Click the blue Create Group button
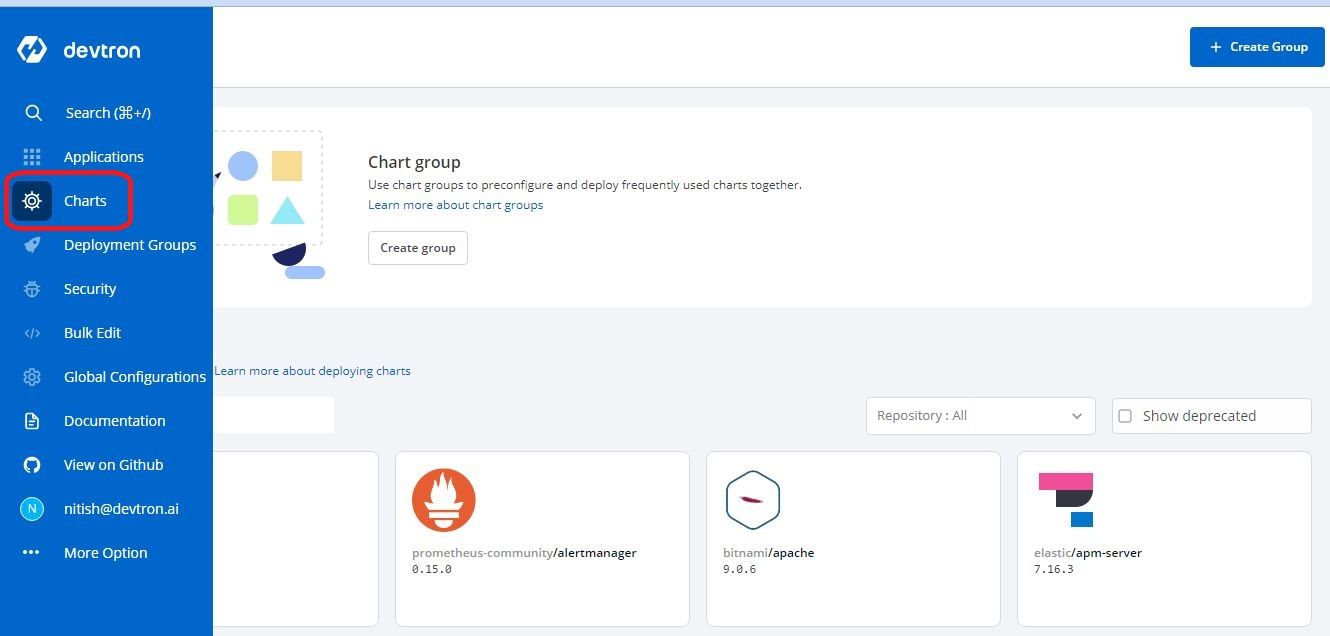Viewport: 1330px width, 636px height. tap(1257, 47)
